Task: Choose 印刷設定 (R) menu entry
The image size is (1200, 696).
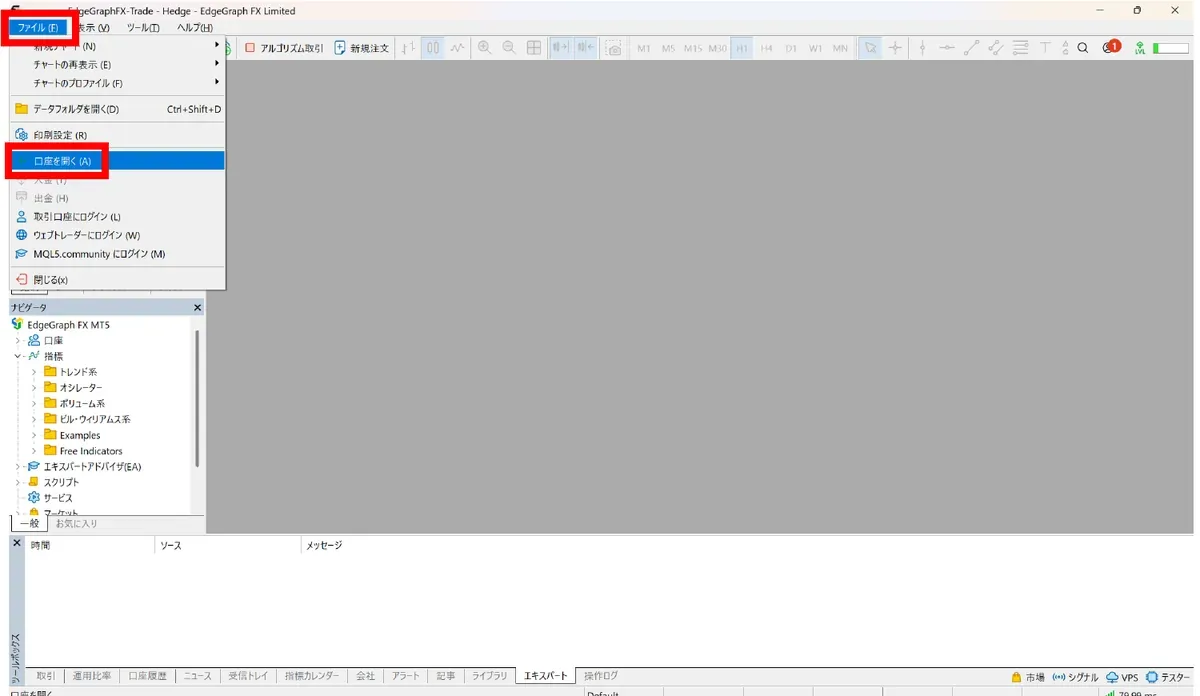Action: coord(117,135)
